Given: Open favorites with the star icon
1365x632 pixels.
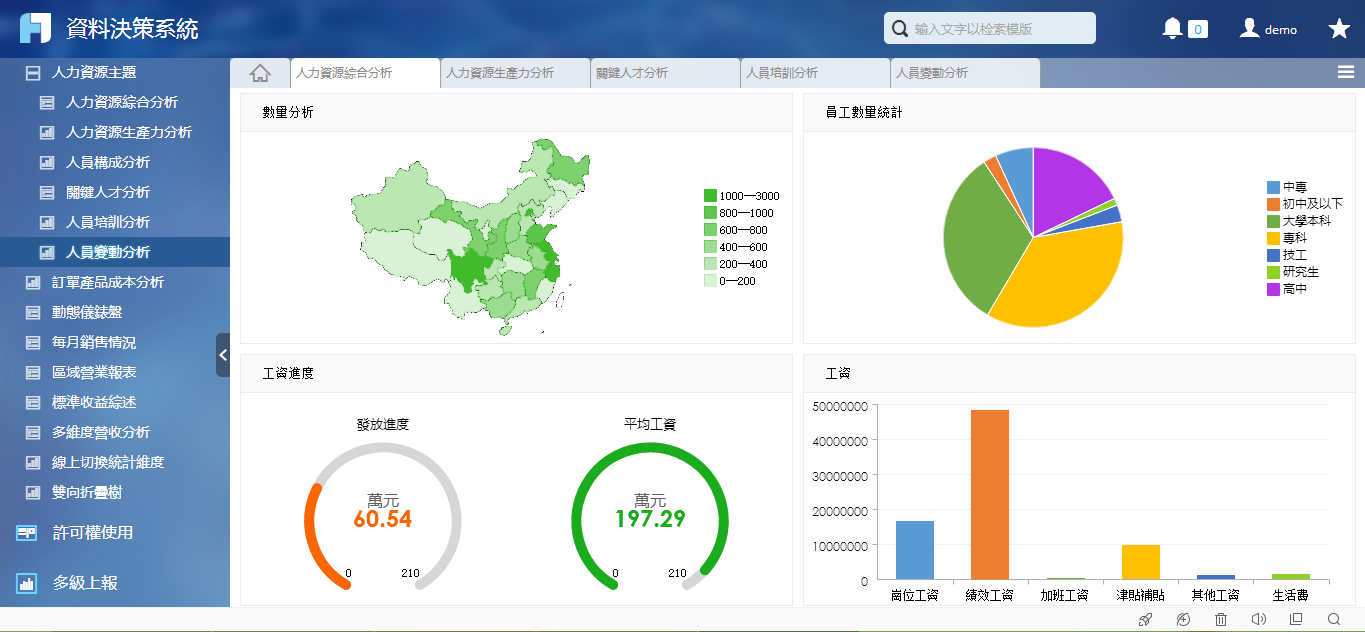Looking at the screenshot, I should point(1339,29).
